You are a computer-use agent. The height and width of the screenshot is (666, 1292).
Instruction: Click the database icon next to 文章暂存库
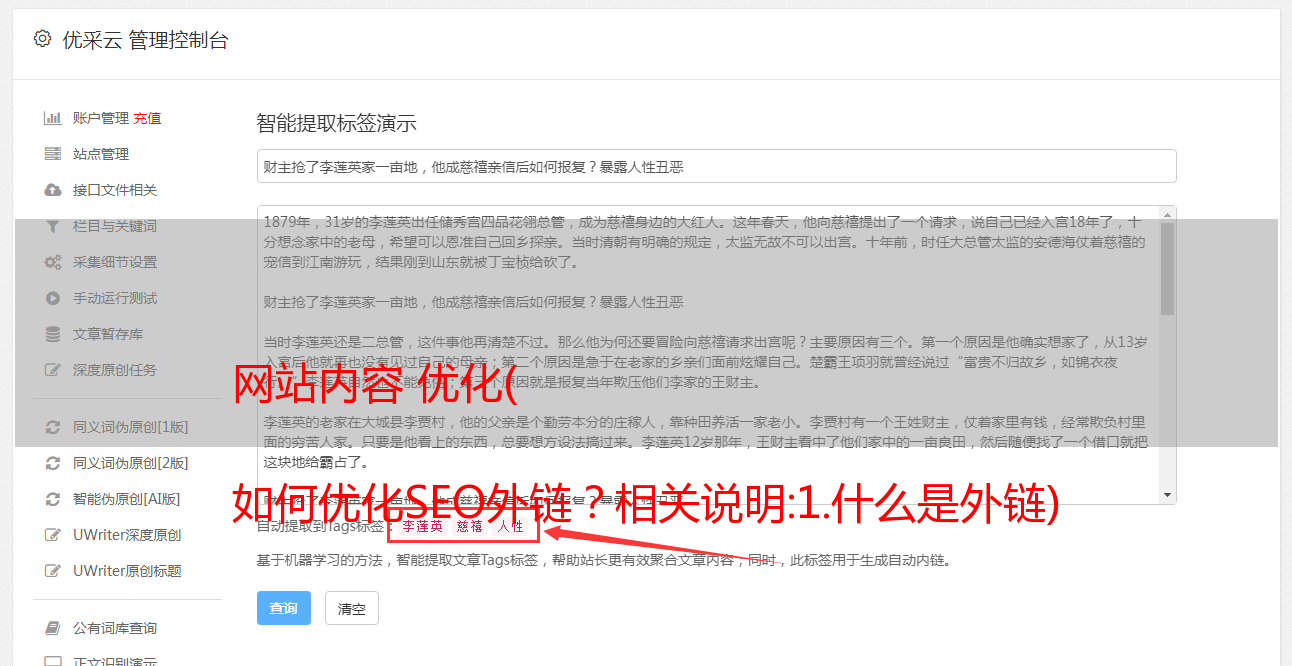click(53, 334)
